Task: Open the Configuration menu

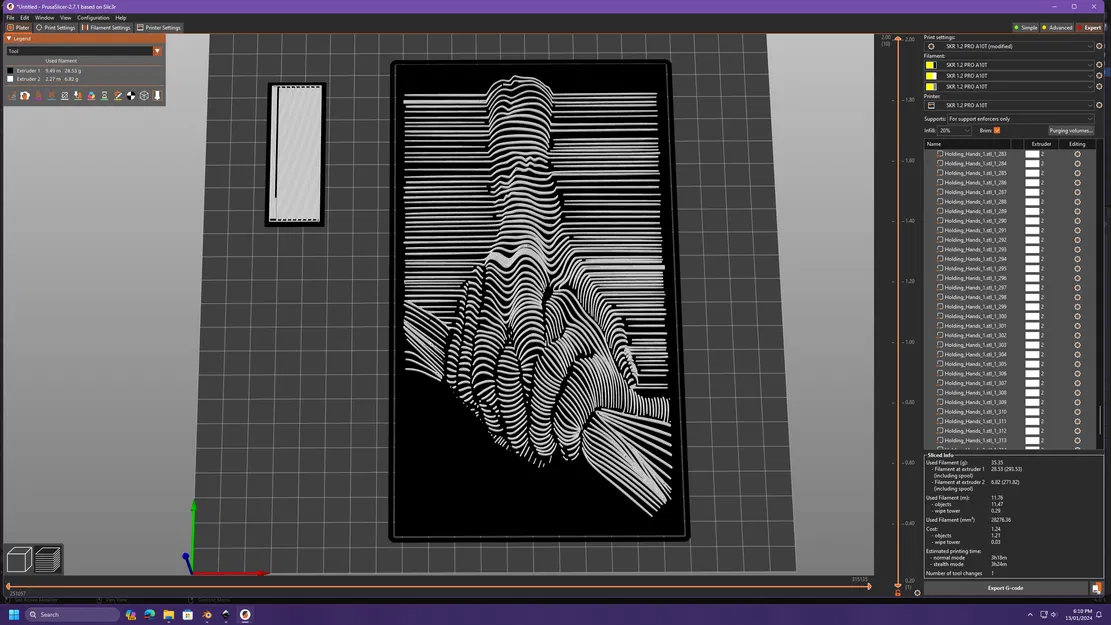Action: (x=93, y=18)
